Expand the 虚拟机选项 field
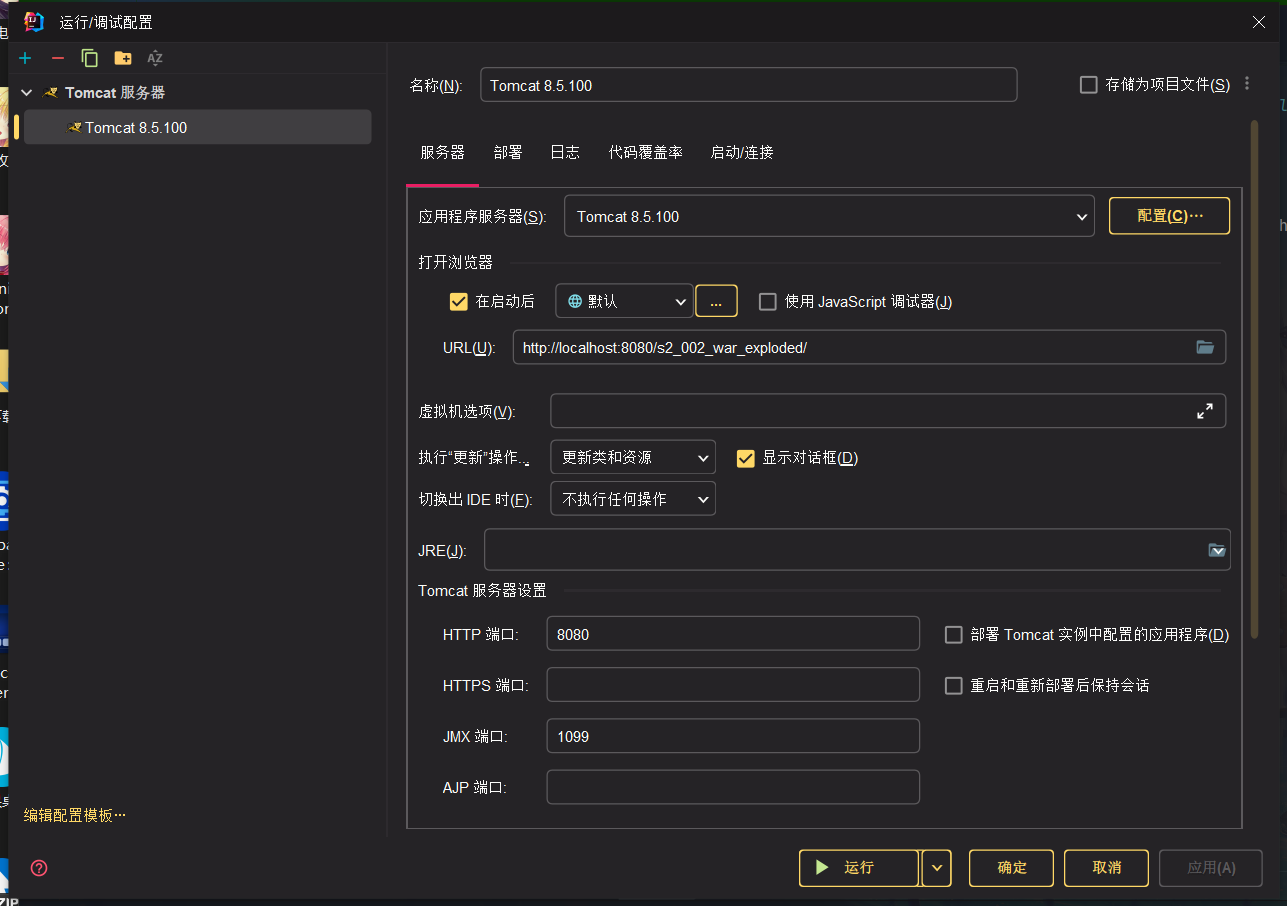 click(x=1205, y=410)
